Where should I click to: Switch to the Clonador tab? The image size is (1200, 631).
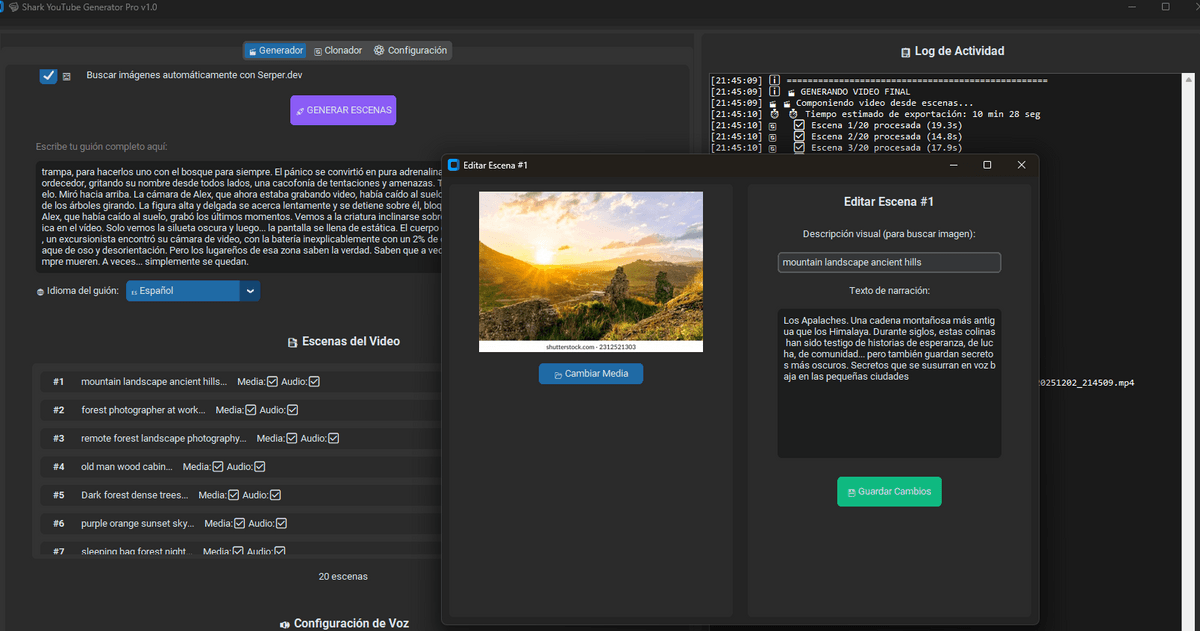337,50
